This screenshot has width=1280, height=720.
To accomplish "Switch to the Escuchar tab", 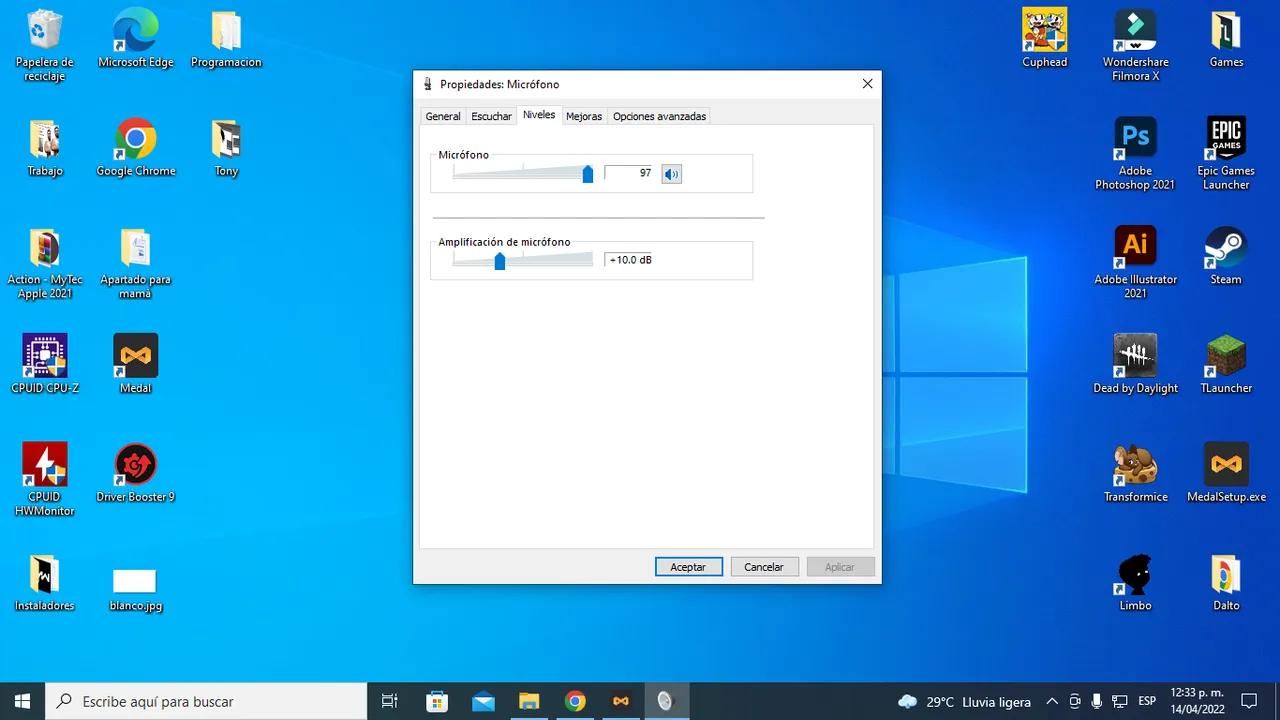I will 491,116.
